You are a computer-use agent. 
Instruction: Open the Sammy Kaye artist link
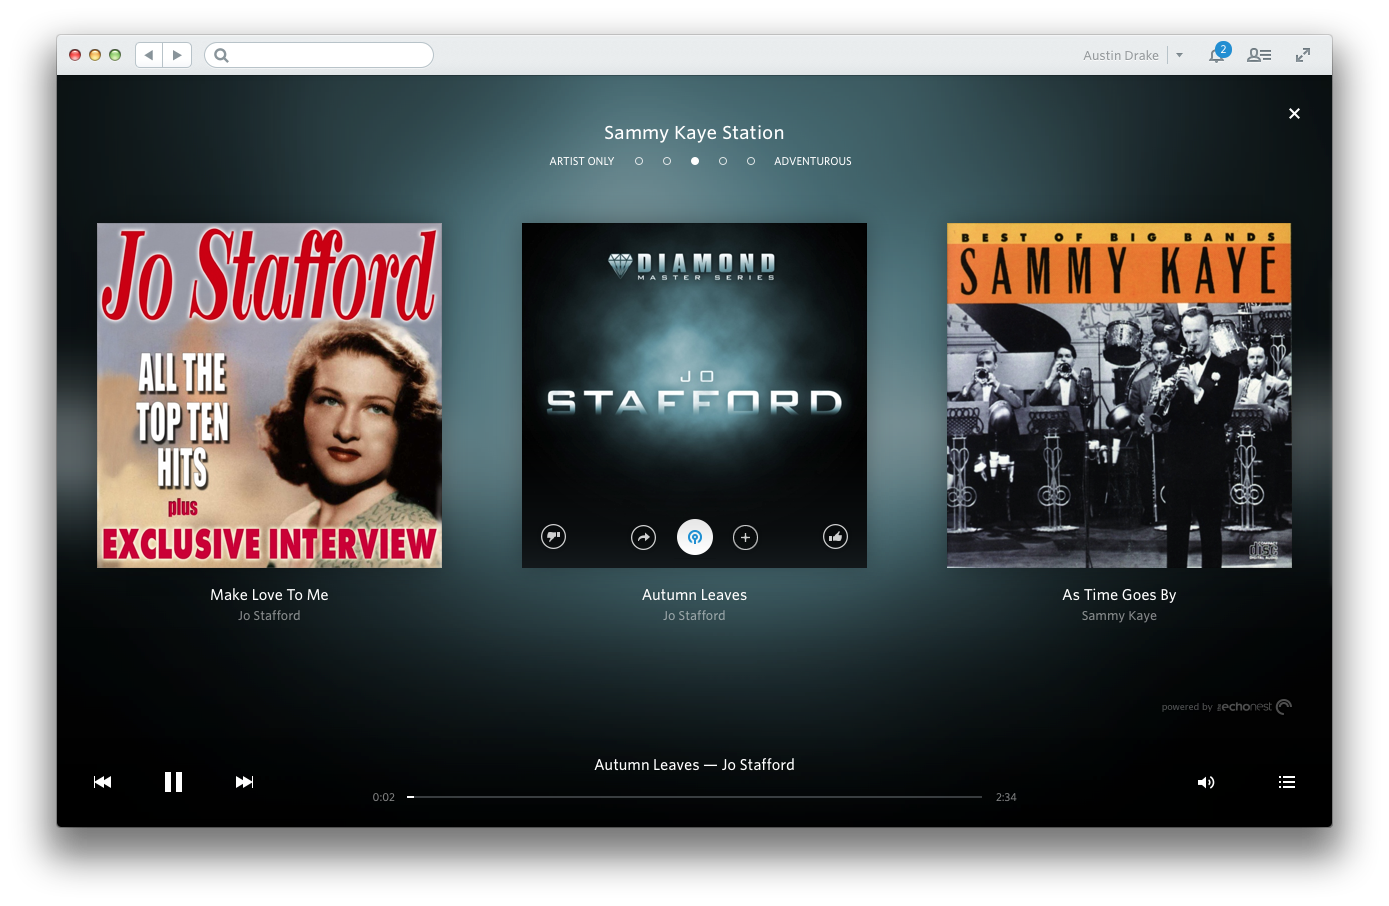[1119, 616]
